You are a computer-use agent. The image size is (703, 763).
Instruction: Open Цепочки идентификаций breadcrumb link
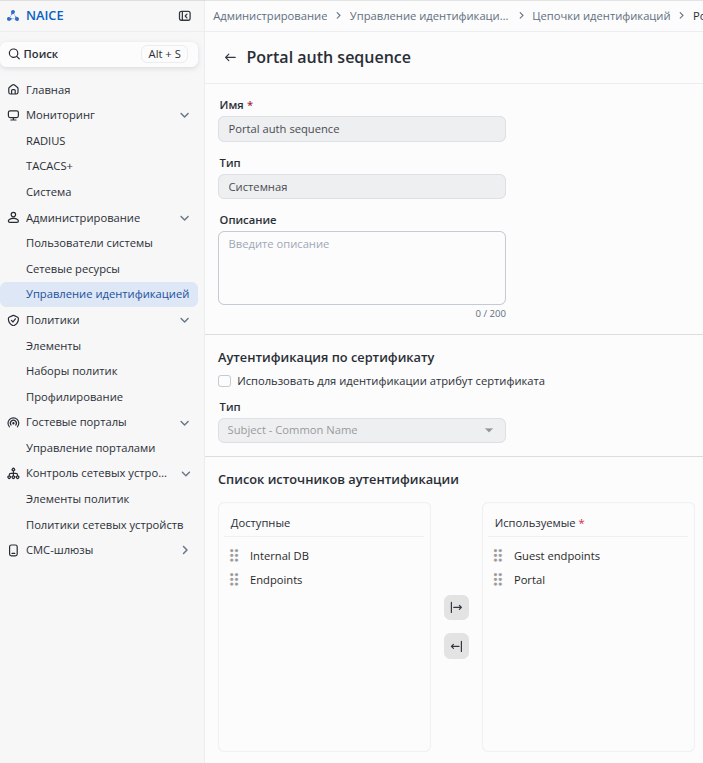click(600, 16)
